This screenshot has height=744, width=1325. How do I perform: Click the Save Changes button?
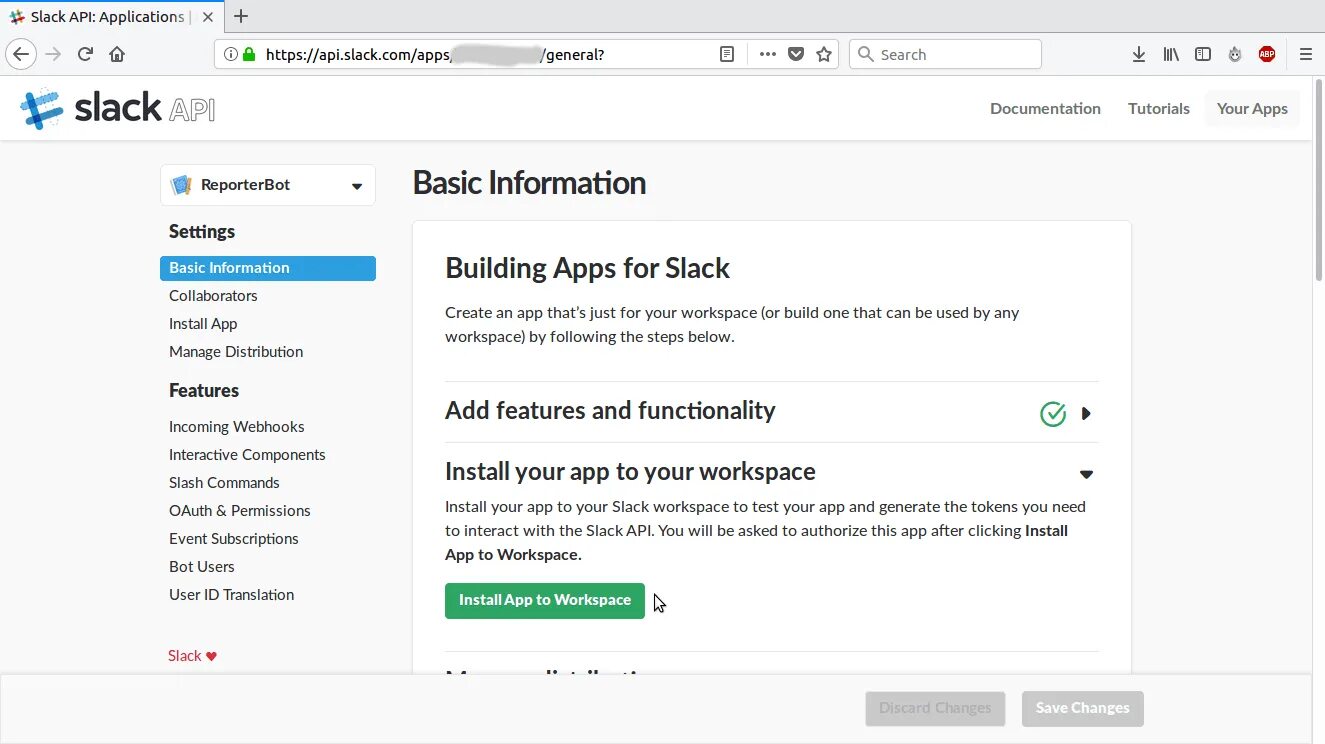tap(1082, 708)
